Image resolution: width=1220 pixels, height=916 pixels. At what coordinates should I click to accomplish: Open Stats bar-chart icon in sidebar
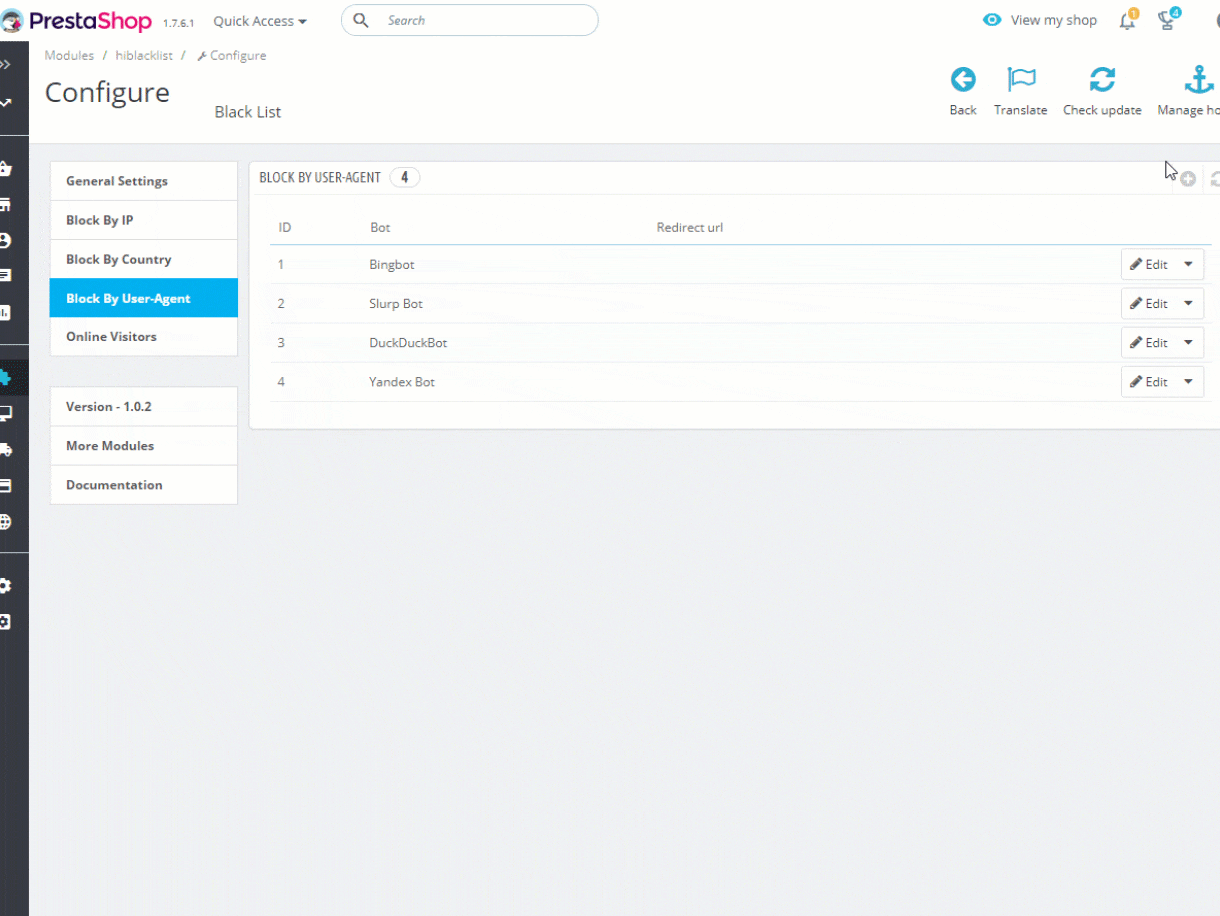[5, 312]
